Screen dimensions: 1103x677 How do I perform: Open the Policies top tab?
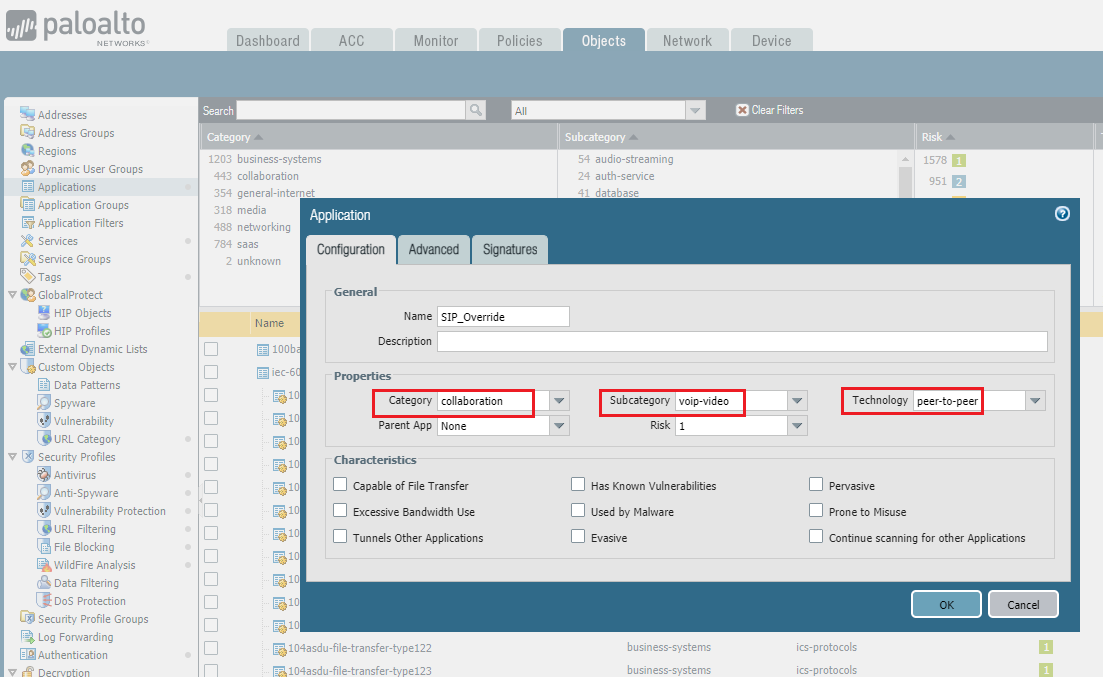(x=519, y=41)
